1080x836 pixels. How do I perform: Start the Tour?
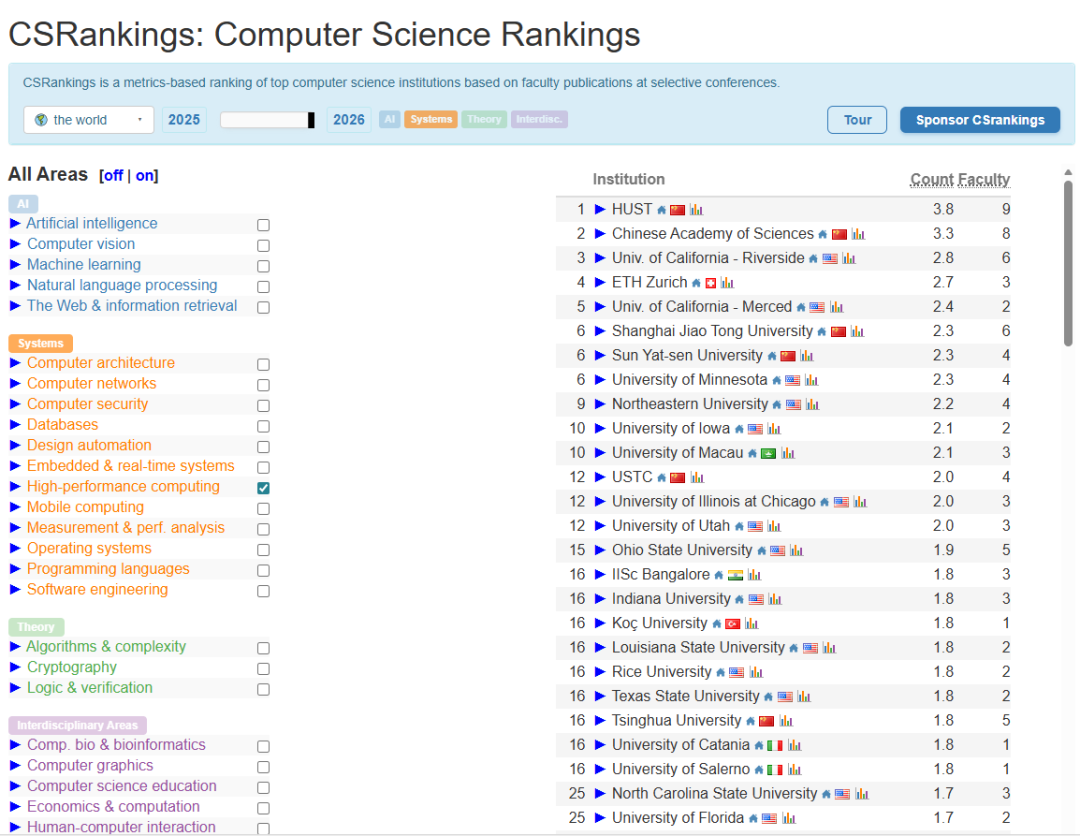click(x=858, y=120)
